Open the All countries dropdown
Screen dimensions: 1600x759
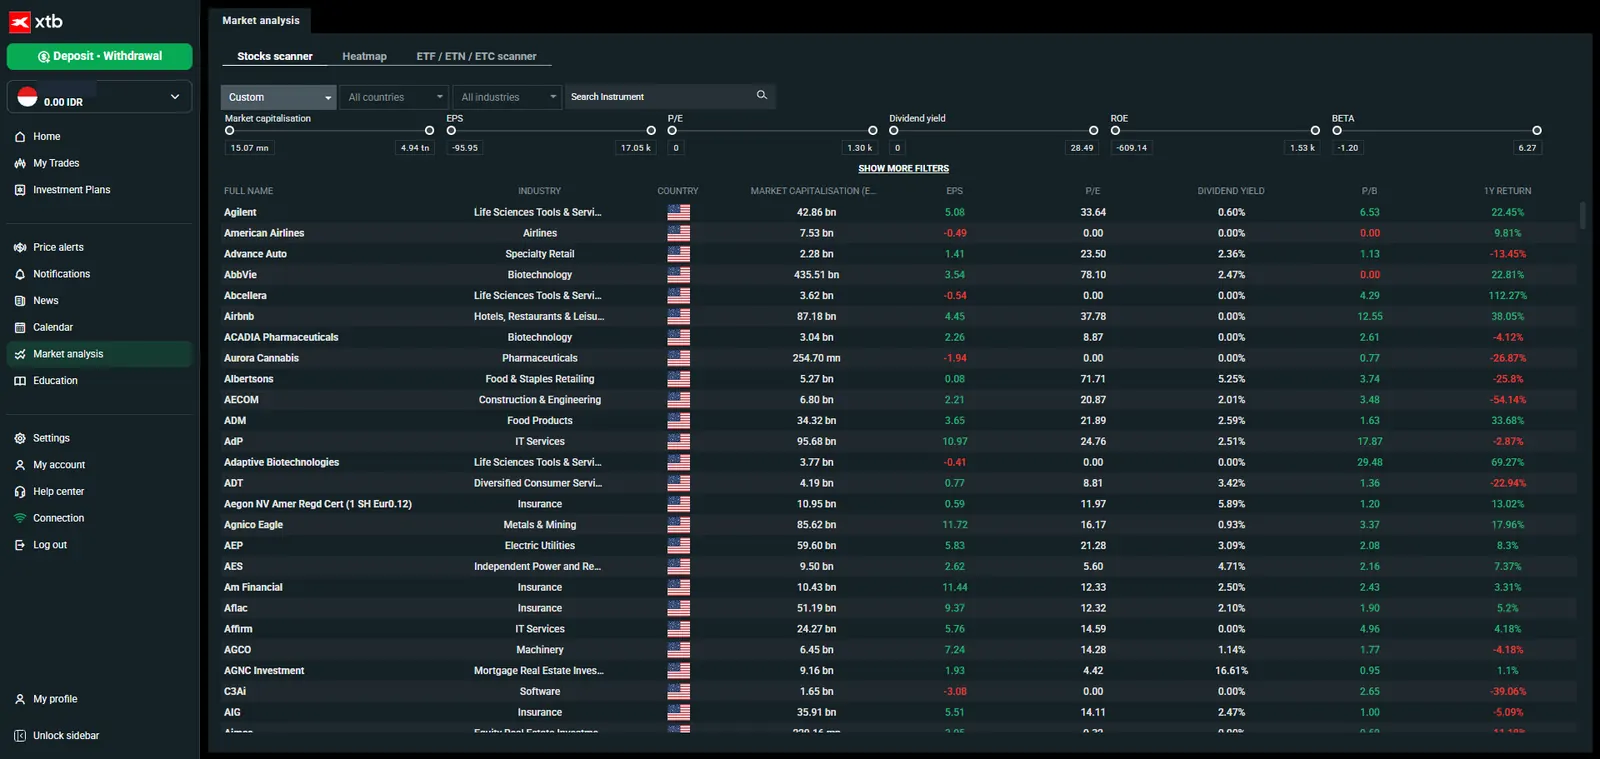point(395,97)
